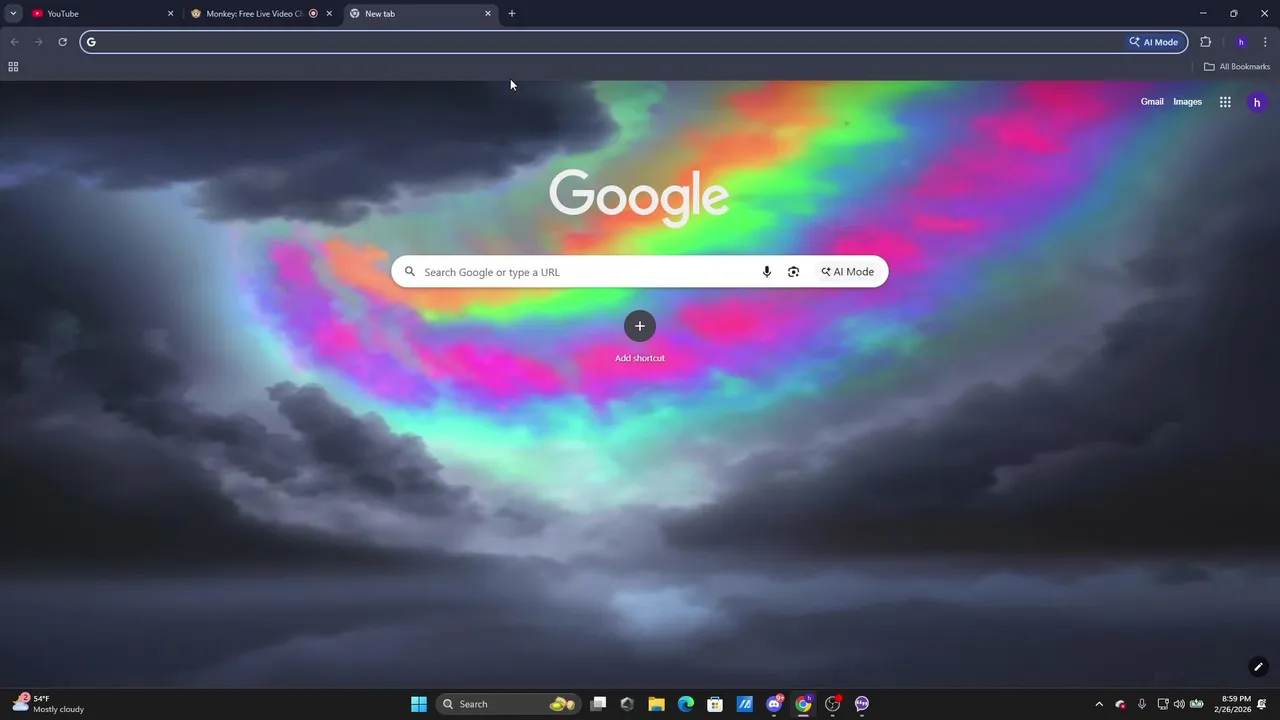Open AI Mode in the search box

coord(848,272)
